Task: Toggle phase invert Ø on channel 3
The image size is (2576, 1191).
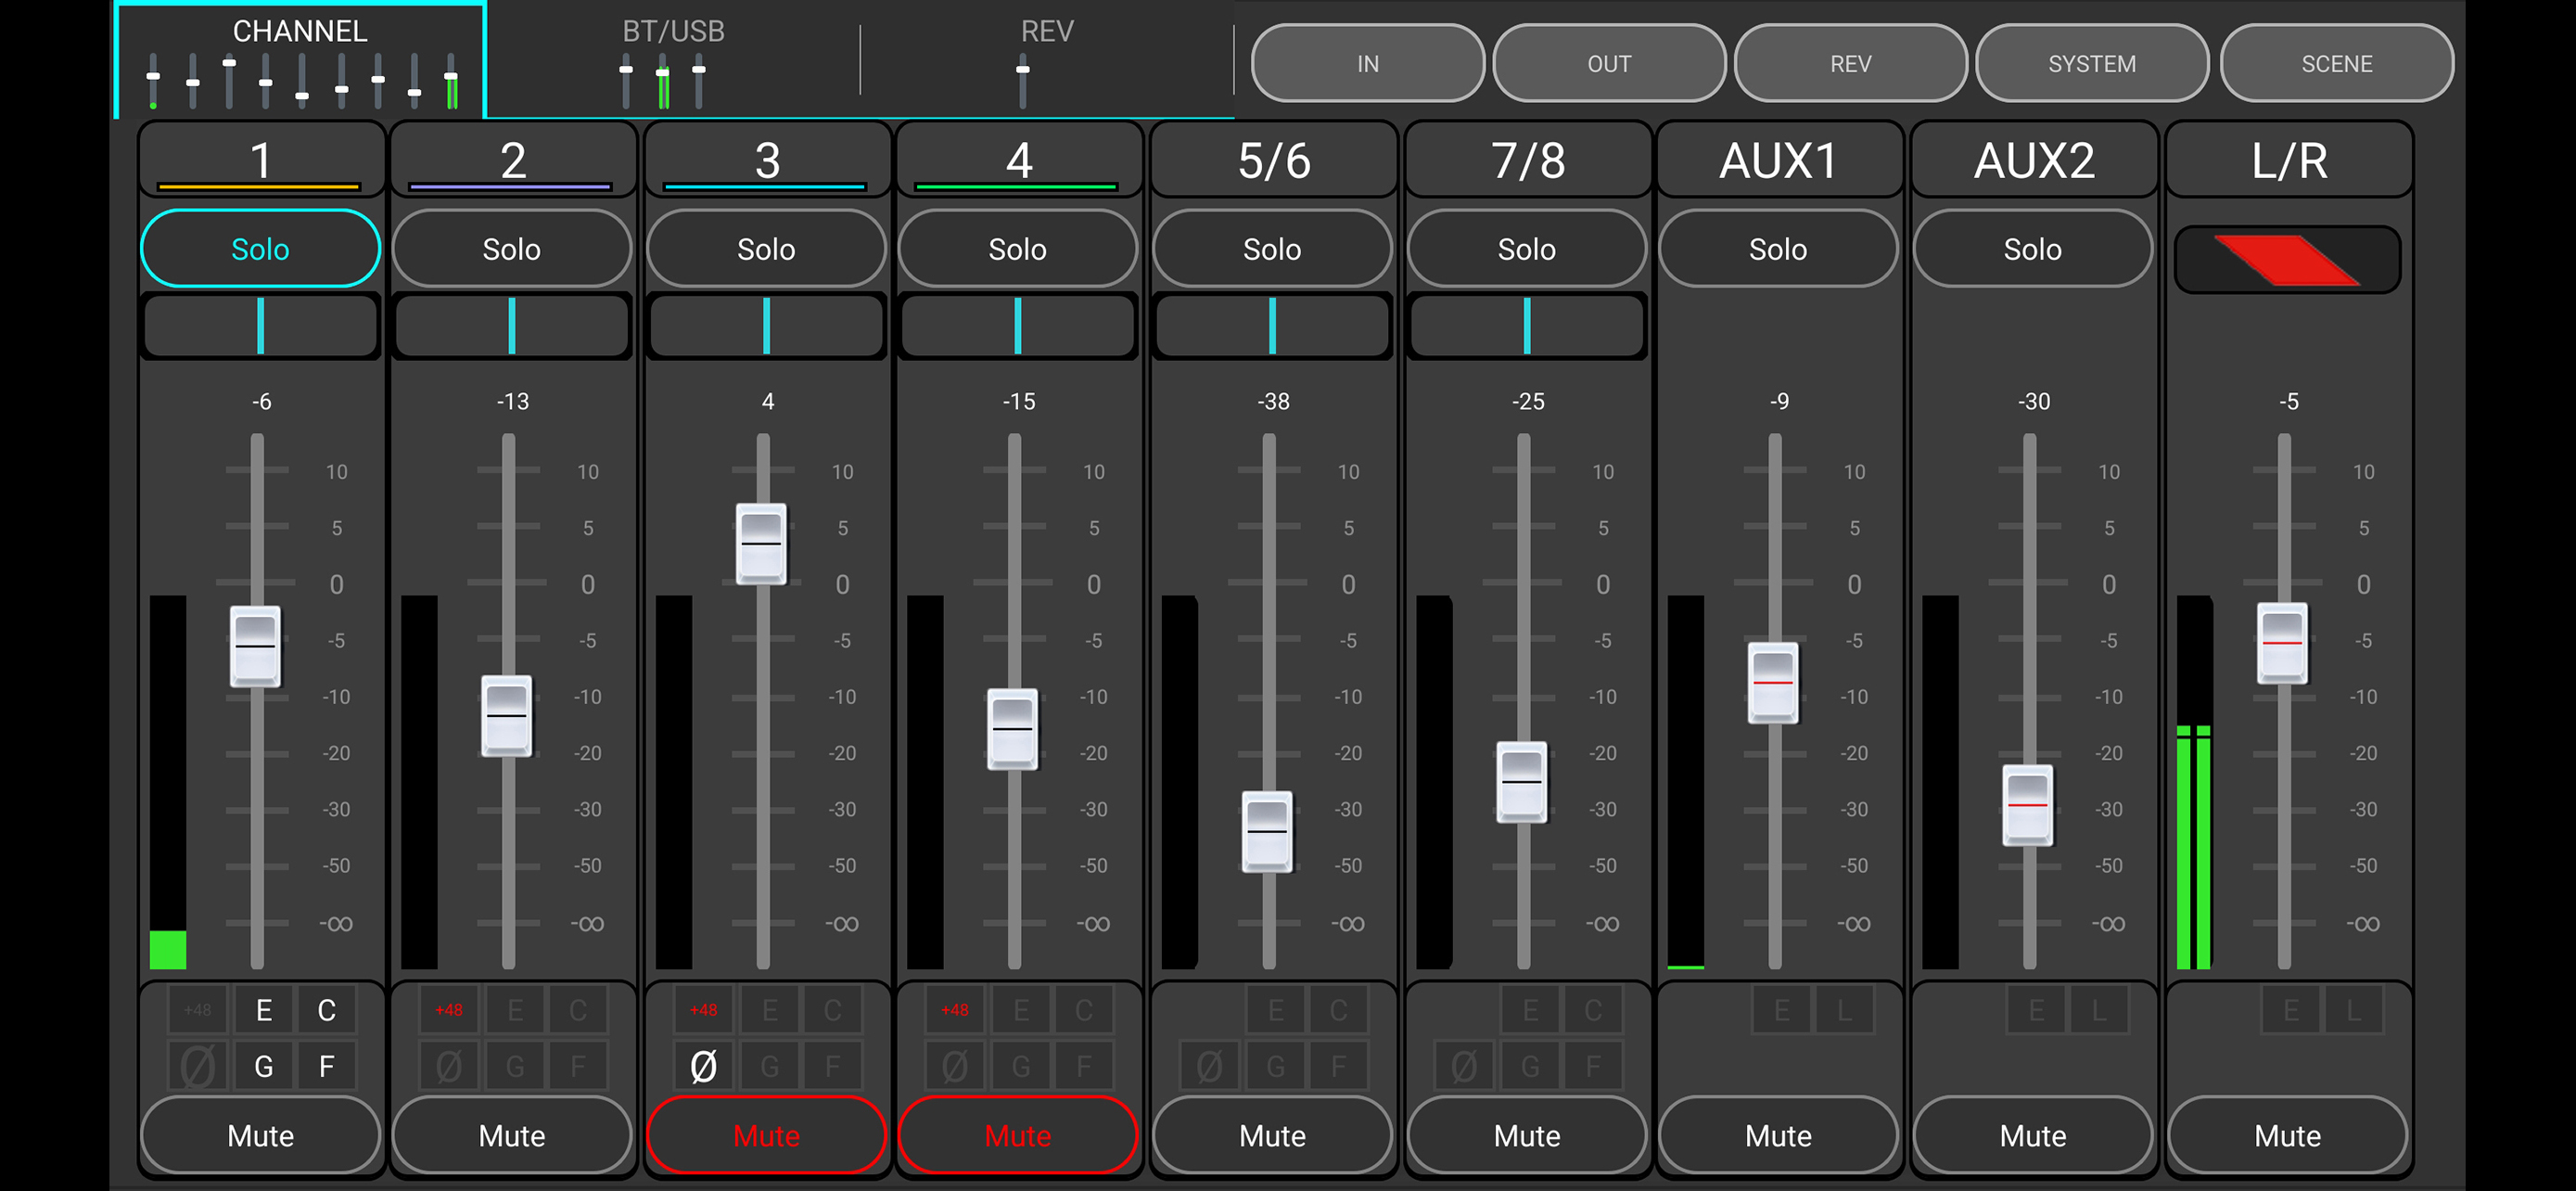Action: point(703,1066)
